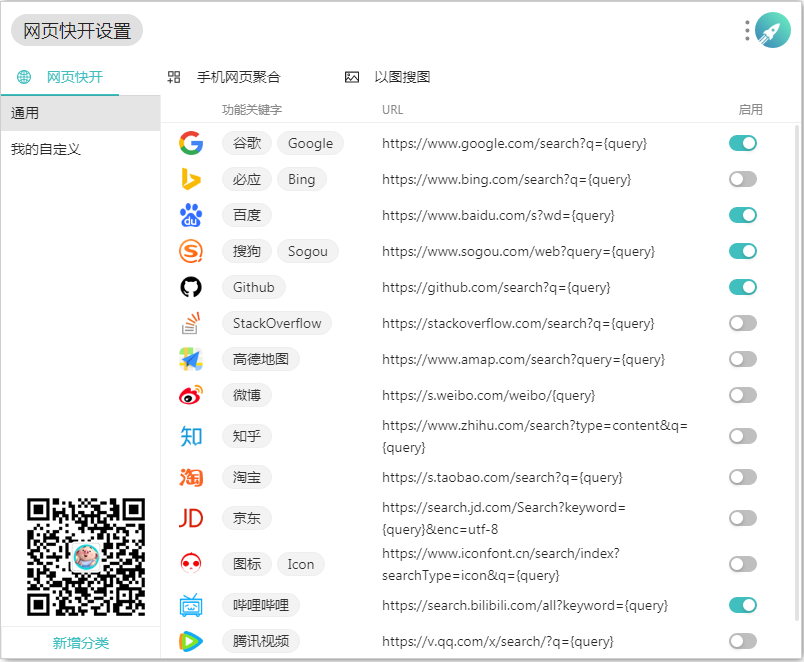Turn off the Baidu toggle
This screenshot has width=804, height=662.
click(x=742, y=215)
